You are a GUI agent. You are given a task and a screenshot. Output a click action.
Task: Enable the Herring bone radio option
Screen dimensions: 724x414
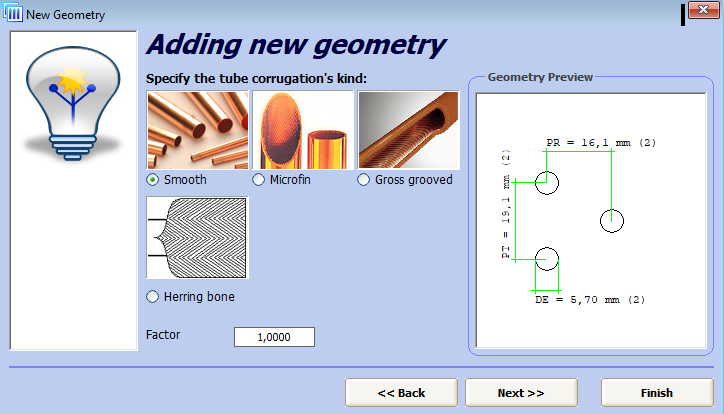[x=152, y=296]
